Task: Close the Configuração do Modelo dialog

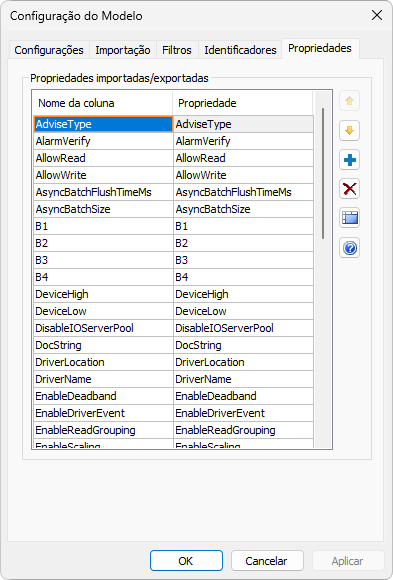Action: click(377, 16)
